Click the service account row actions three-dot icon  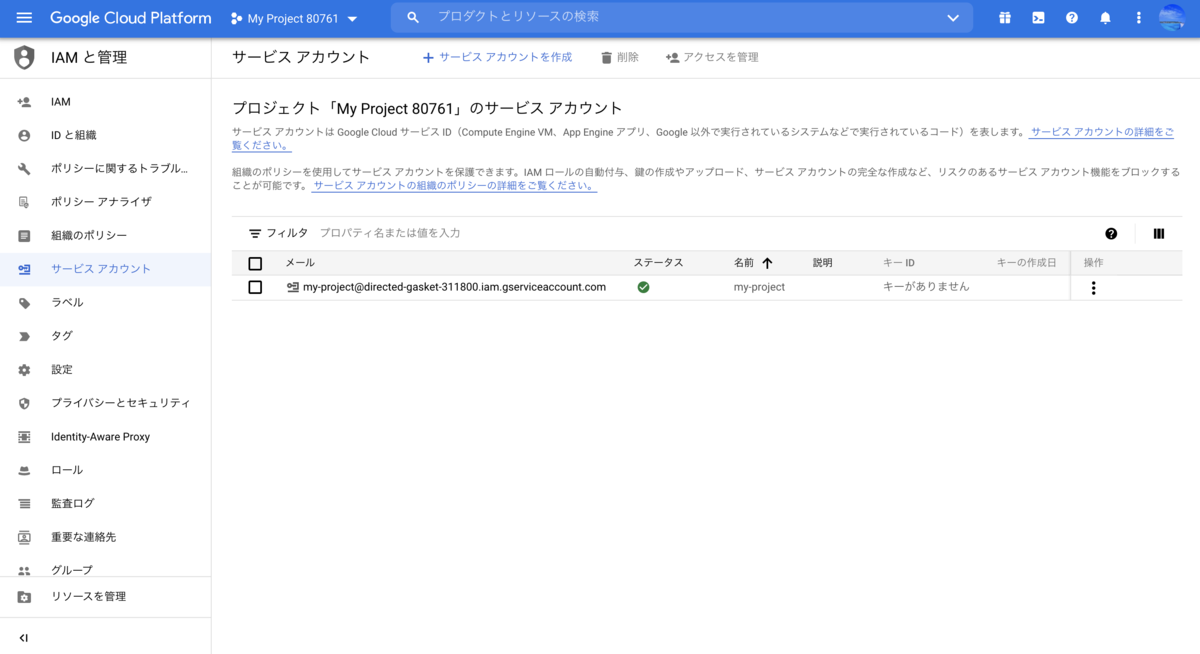(1093, 287)
